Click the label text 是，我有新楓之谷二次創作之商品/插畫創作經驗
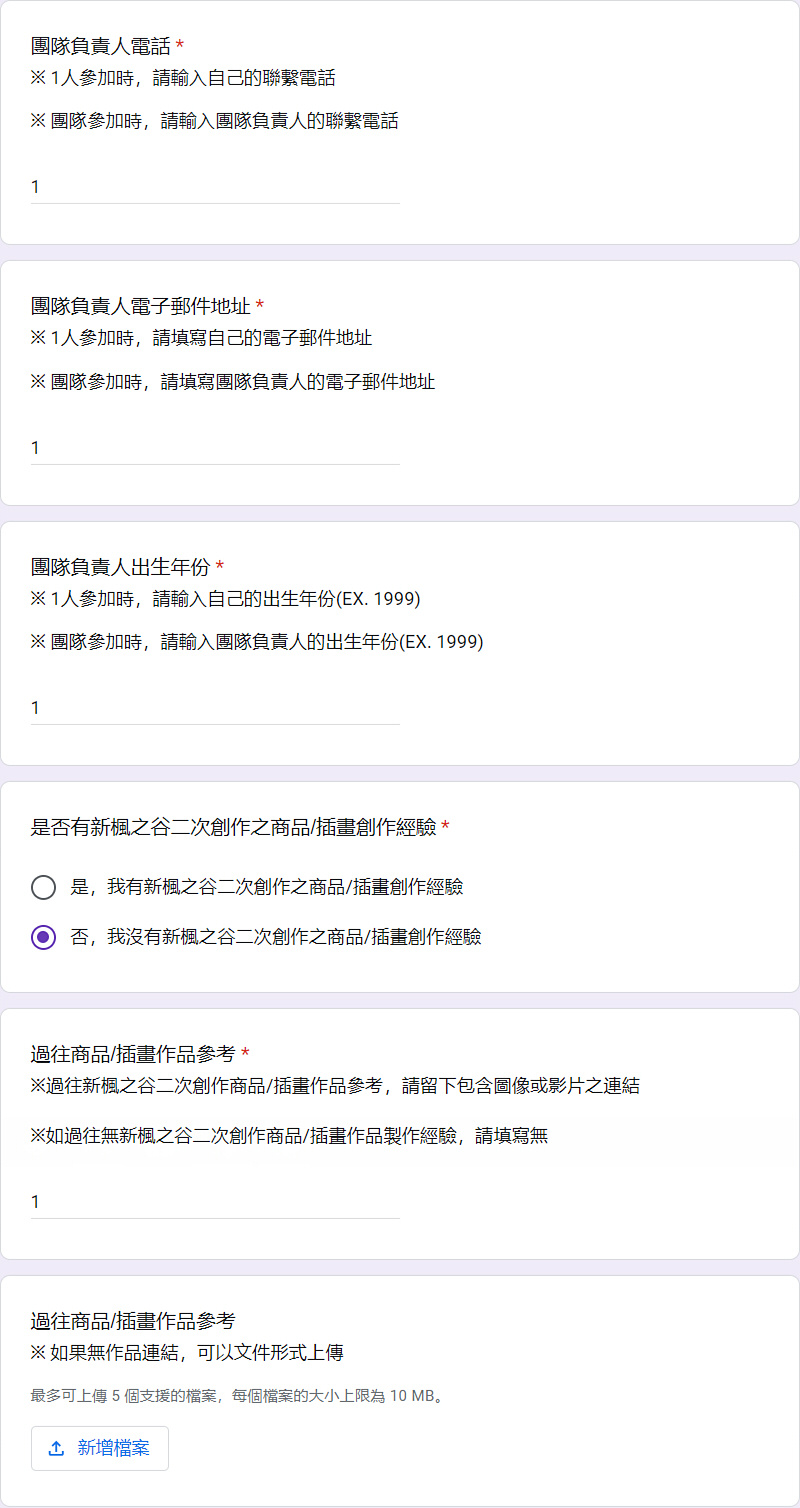800x1508 pixels. 267,887
